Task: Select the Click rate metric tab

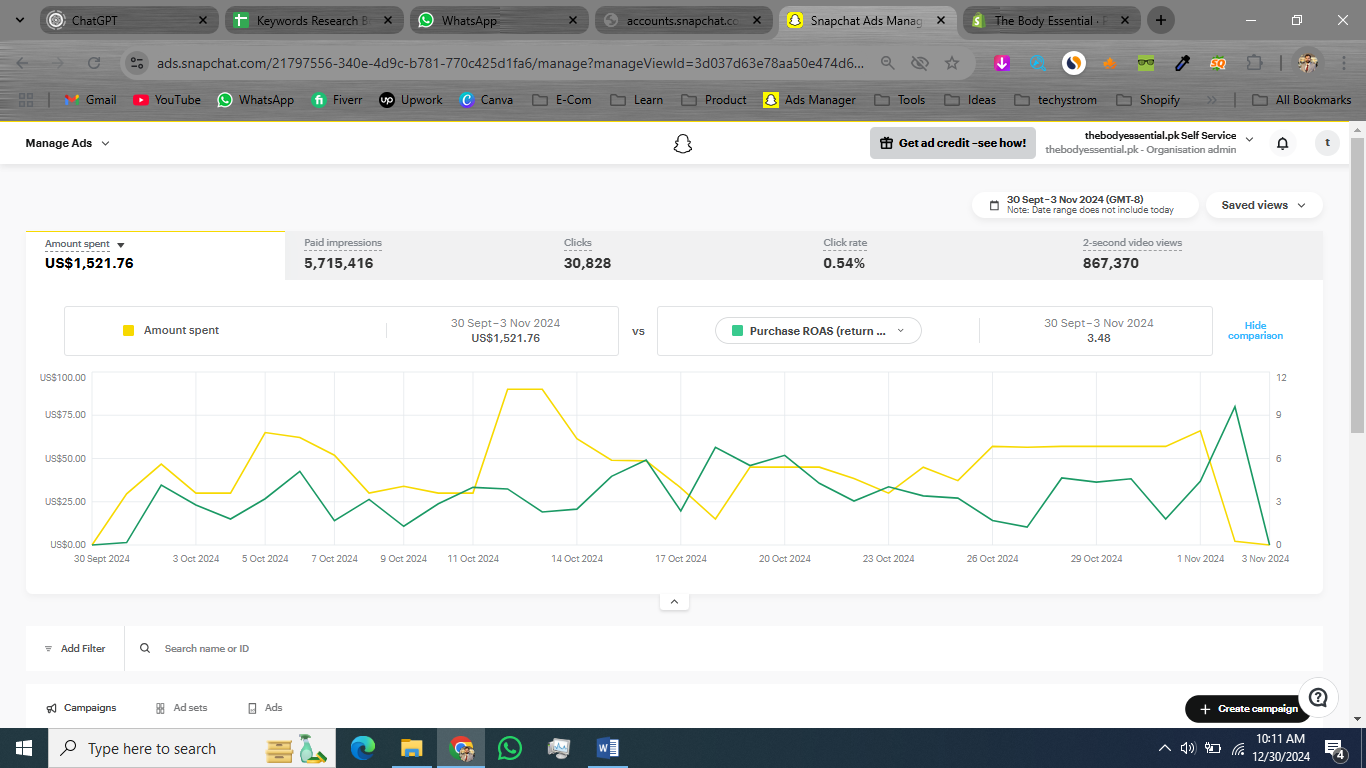Action: pyautogui.click(x=932, y=255)
